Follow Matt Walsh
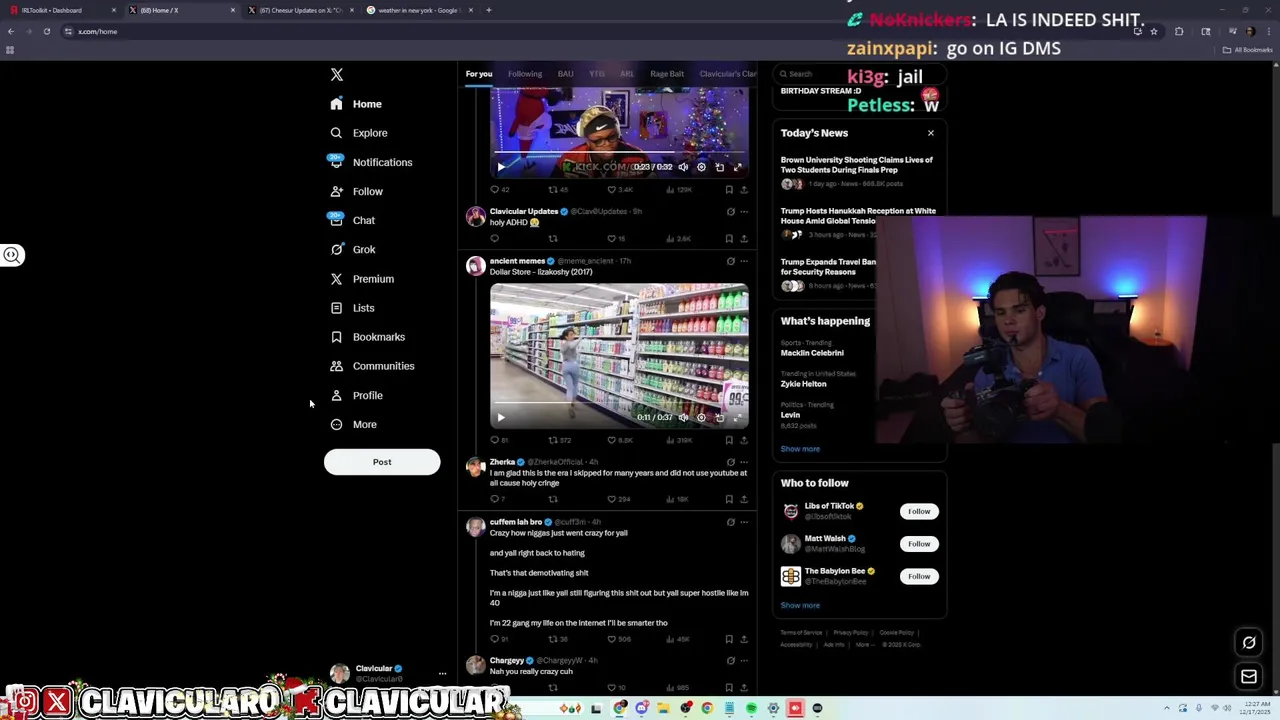 coord(919,544)
